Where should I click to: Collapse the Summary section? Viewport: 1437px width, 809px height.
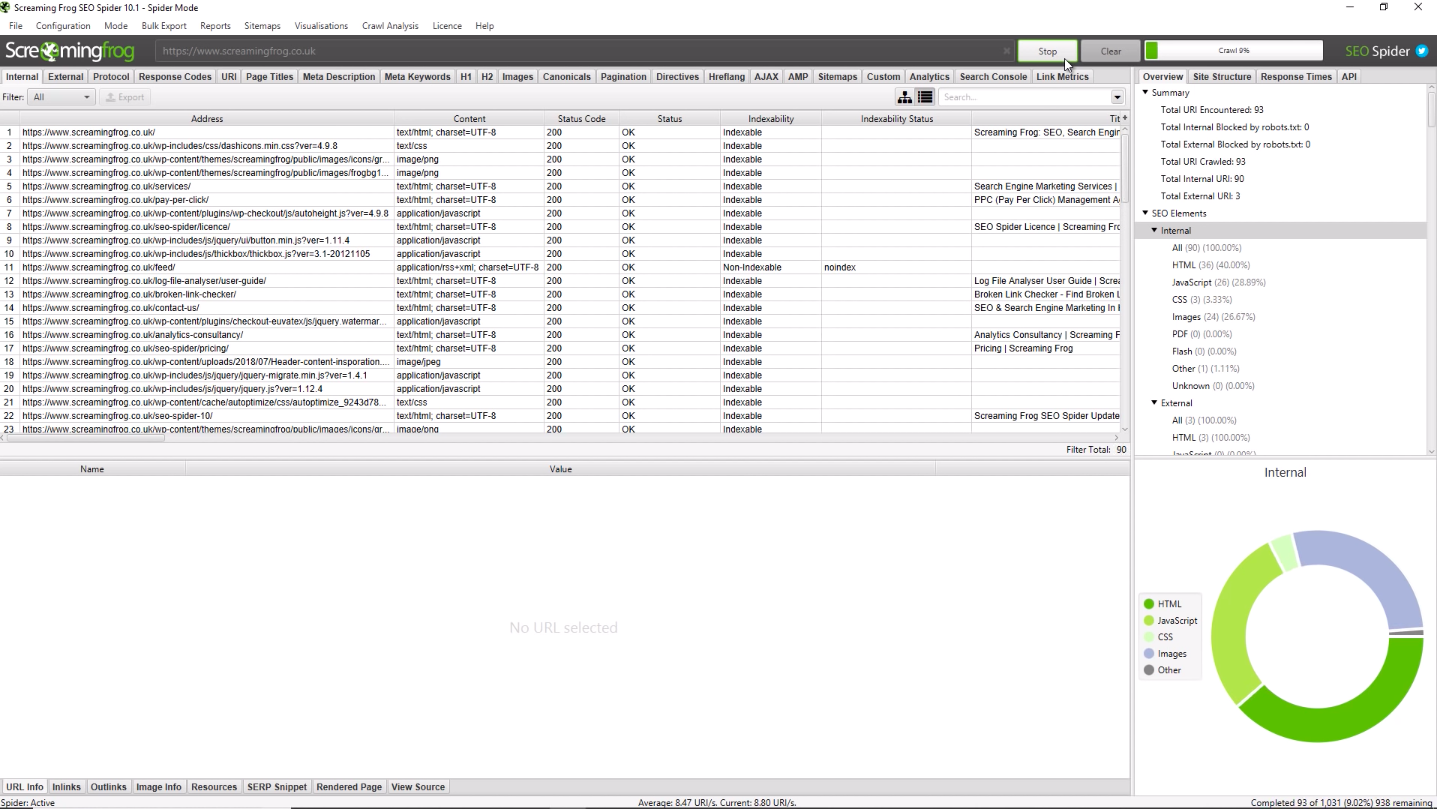1146,93
